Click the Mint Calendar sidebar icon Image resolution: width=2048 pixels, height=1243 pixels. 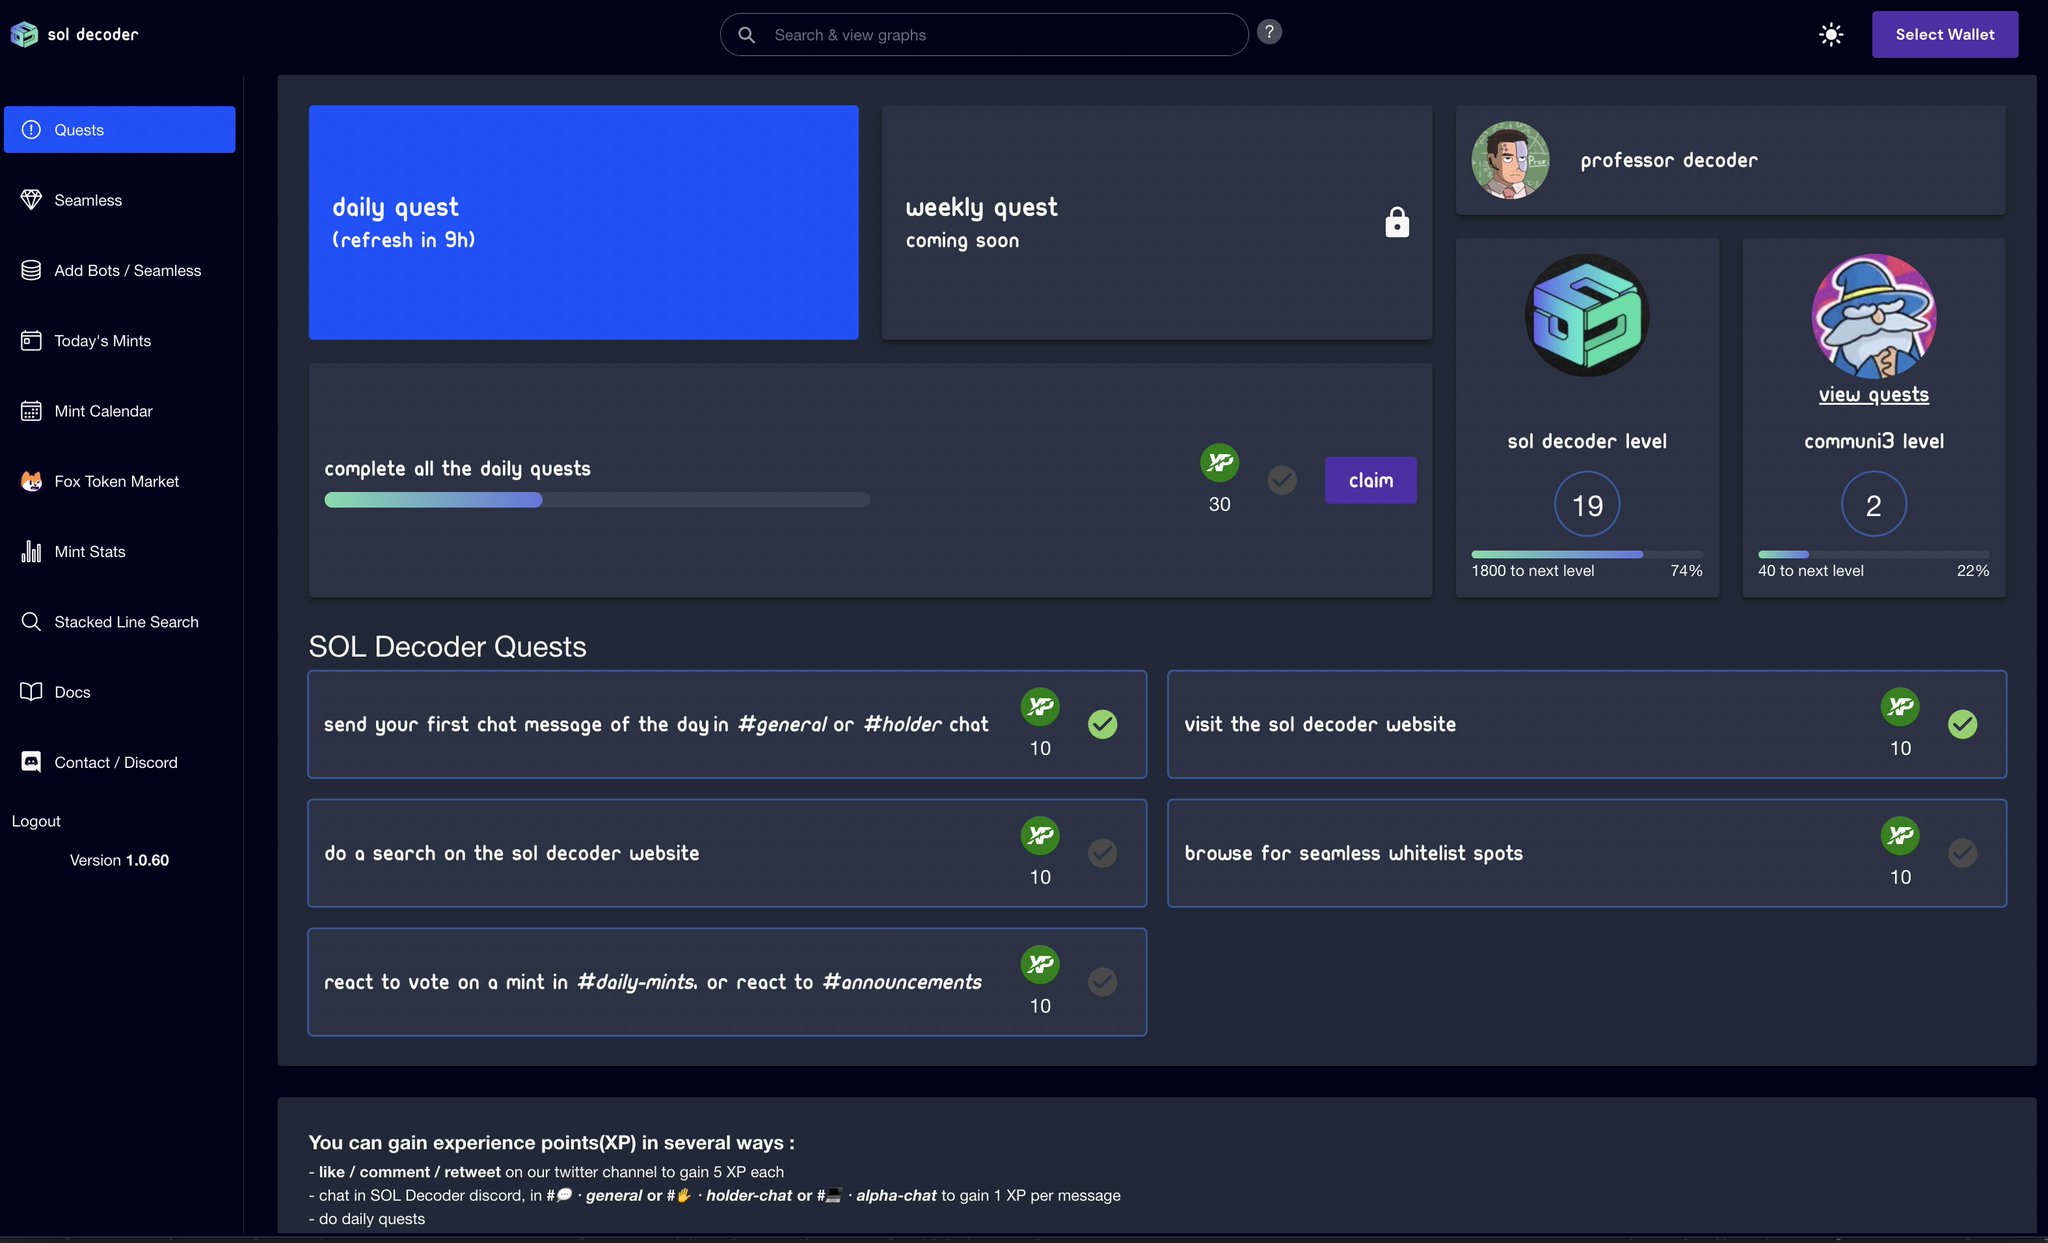coord(31,411)
